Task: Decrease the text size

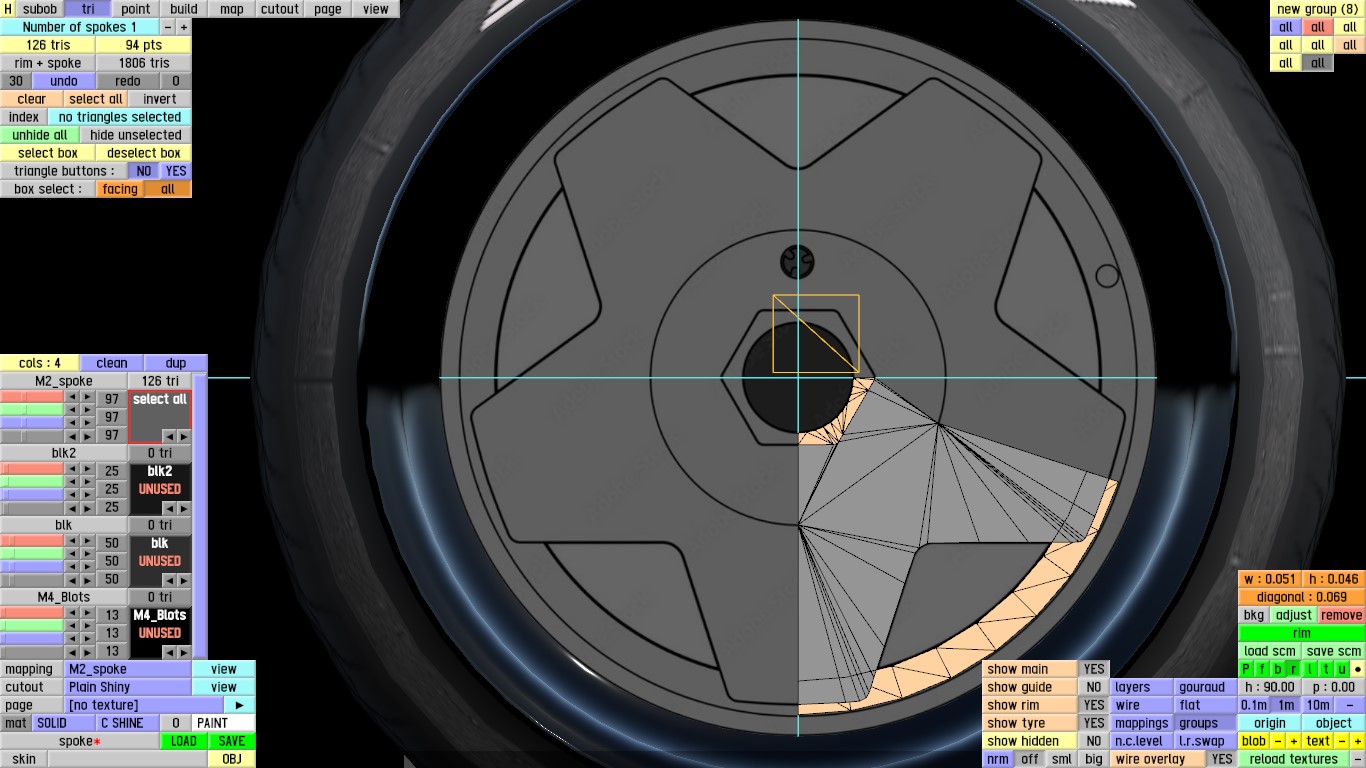Action: click(x=1342, y=741)
